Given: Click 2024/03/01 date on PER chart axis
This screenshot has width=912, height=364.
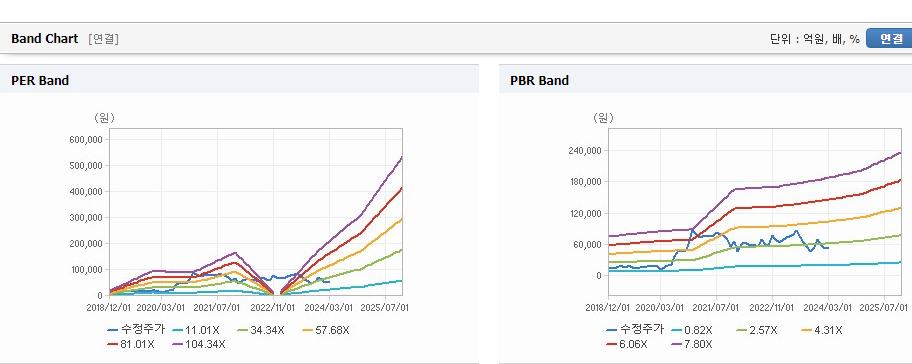Looking at the screenshot, I should (x=330, y=307).
